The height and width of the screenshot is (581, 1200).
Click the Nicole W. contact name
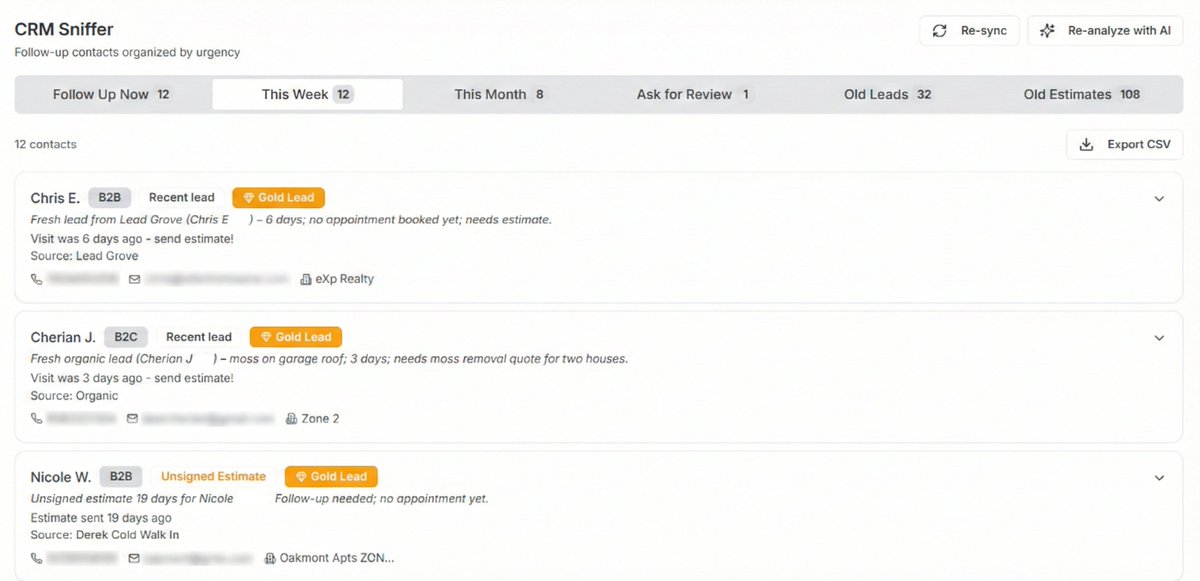[61, 477]
